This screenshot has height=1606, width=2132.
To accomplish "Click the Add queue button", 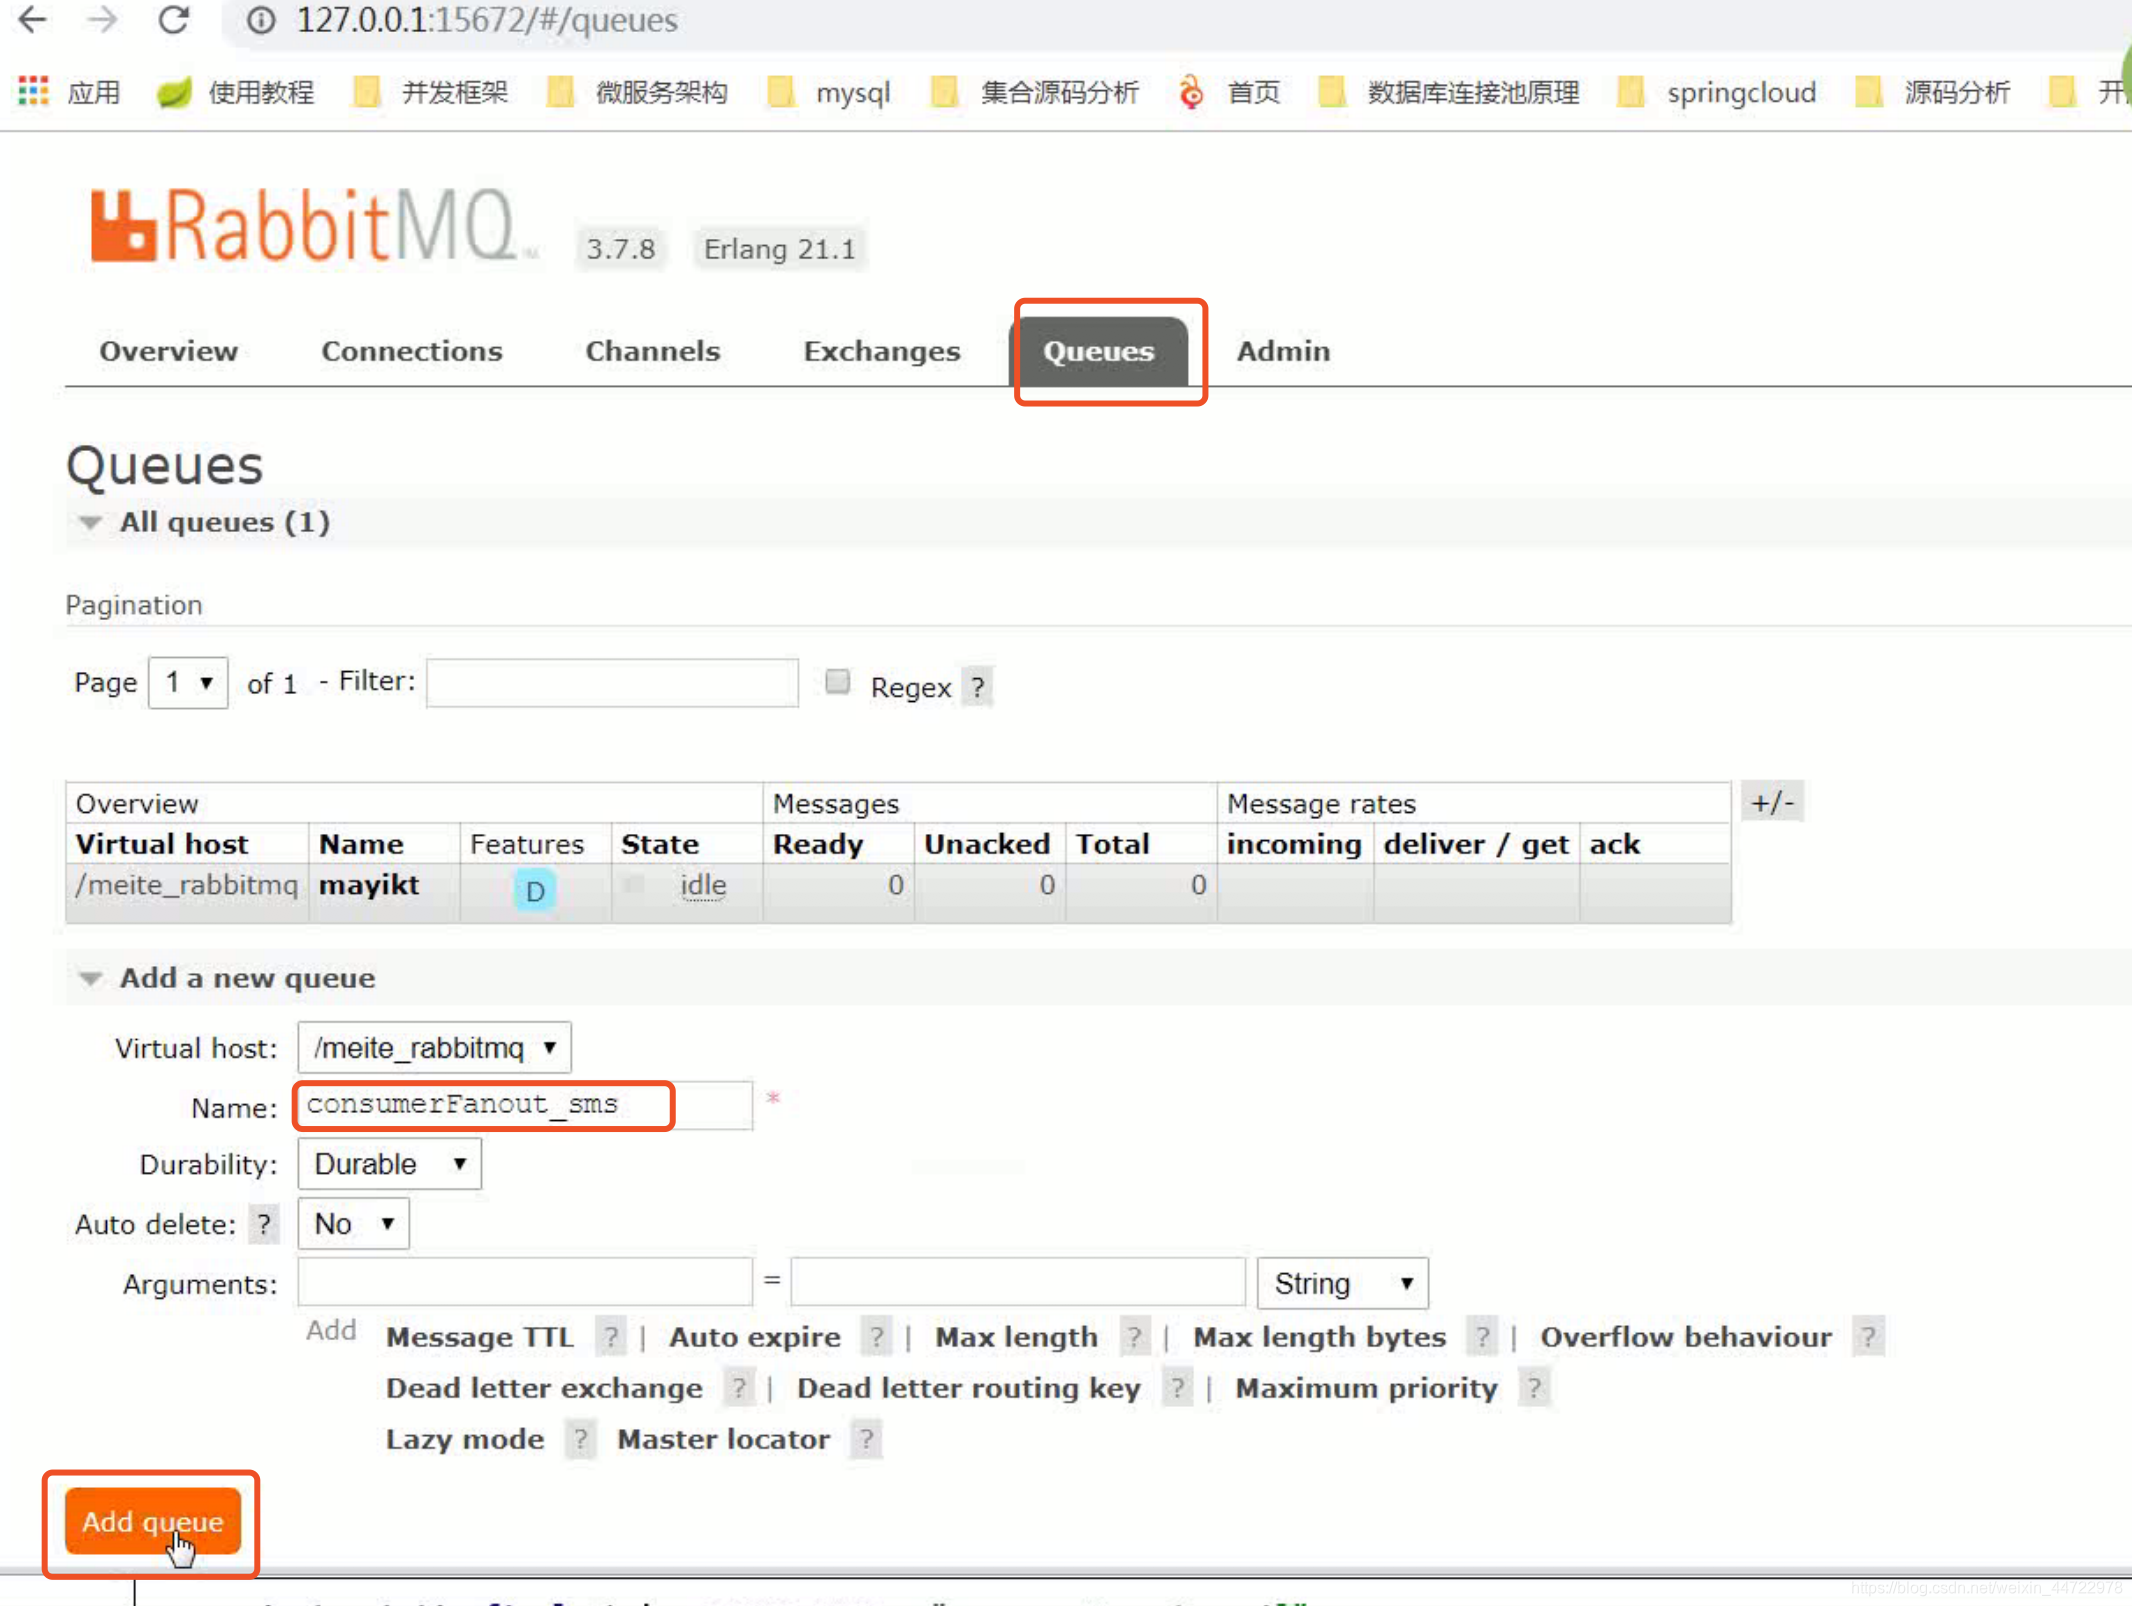I will point(152,1522).
